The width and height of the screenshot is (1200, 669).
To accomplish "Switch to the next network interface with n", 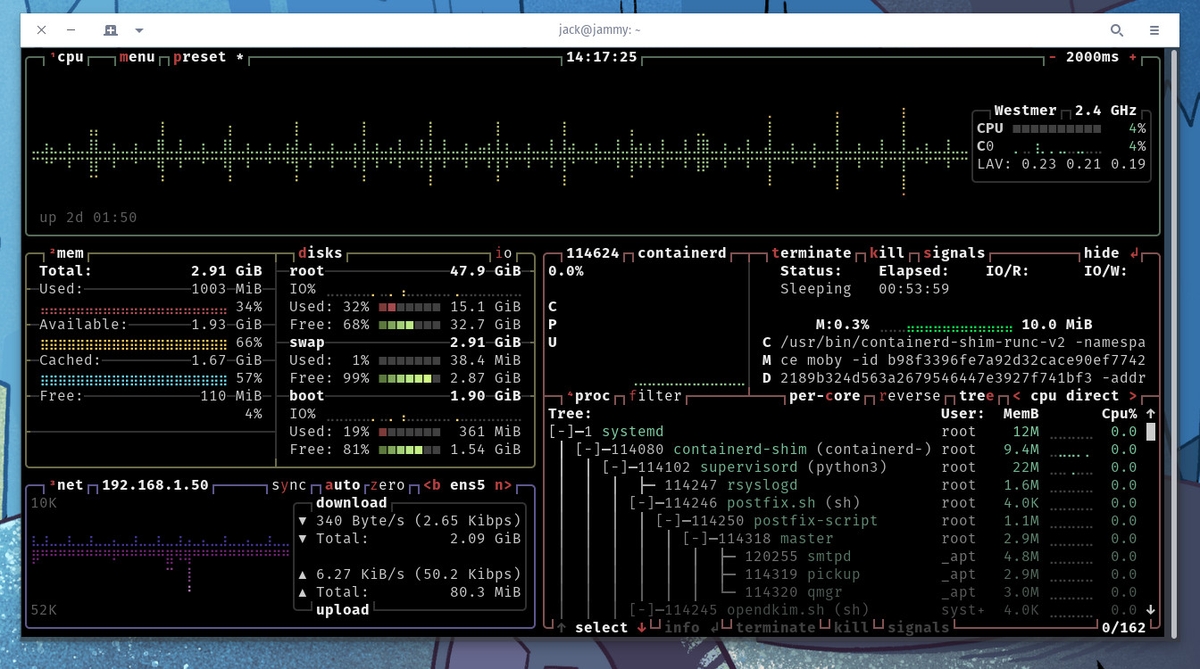I will click(505, 484).
